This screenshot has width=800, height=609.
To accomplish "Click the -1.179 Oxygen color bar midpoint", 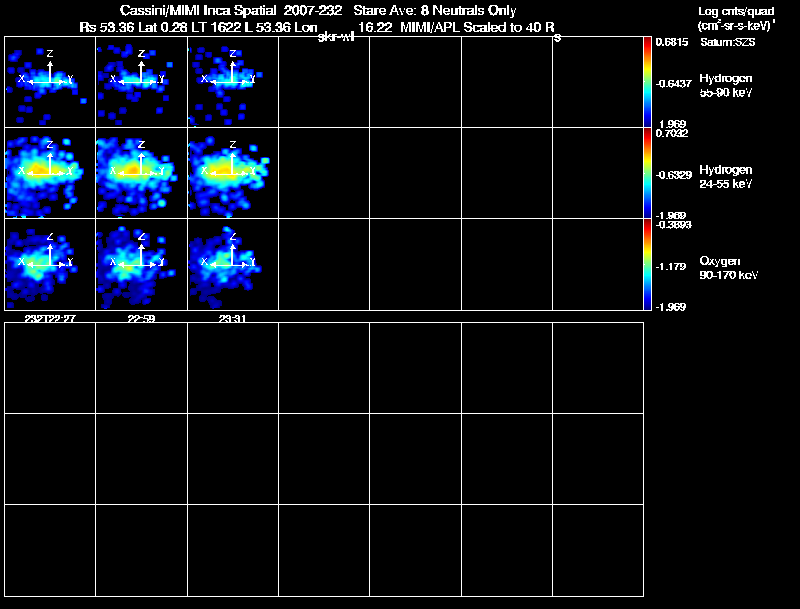I will (x=671, y=266).
